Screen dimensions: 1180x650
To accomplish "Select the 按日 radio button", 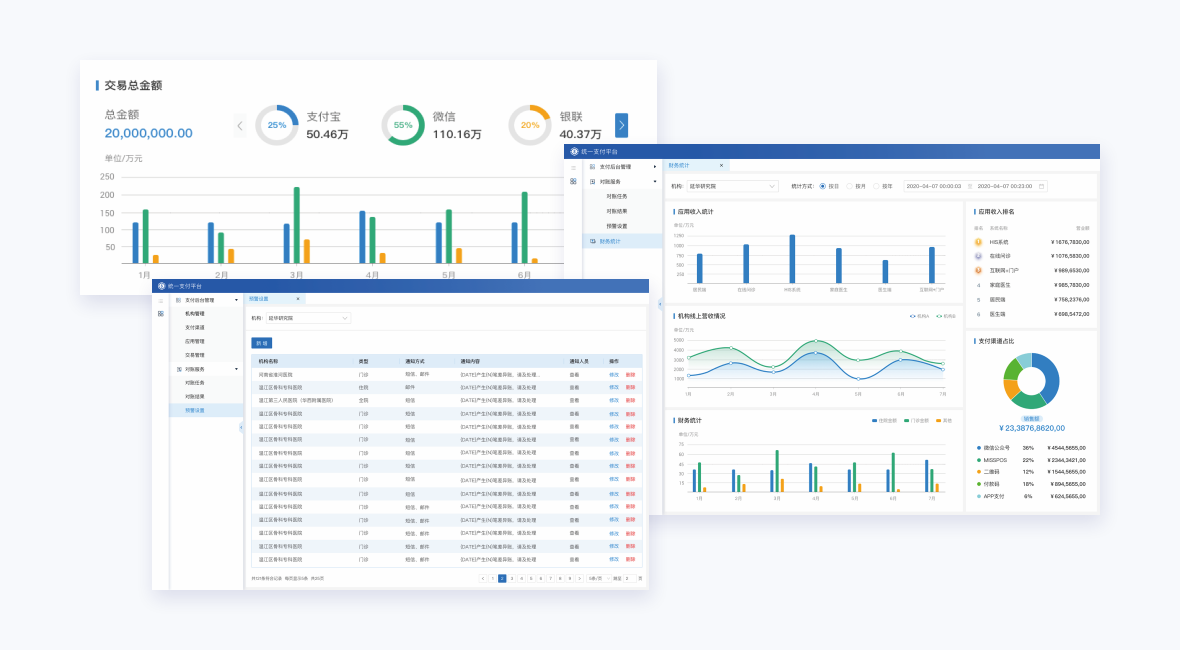I will pos(823,186).
